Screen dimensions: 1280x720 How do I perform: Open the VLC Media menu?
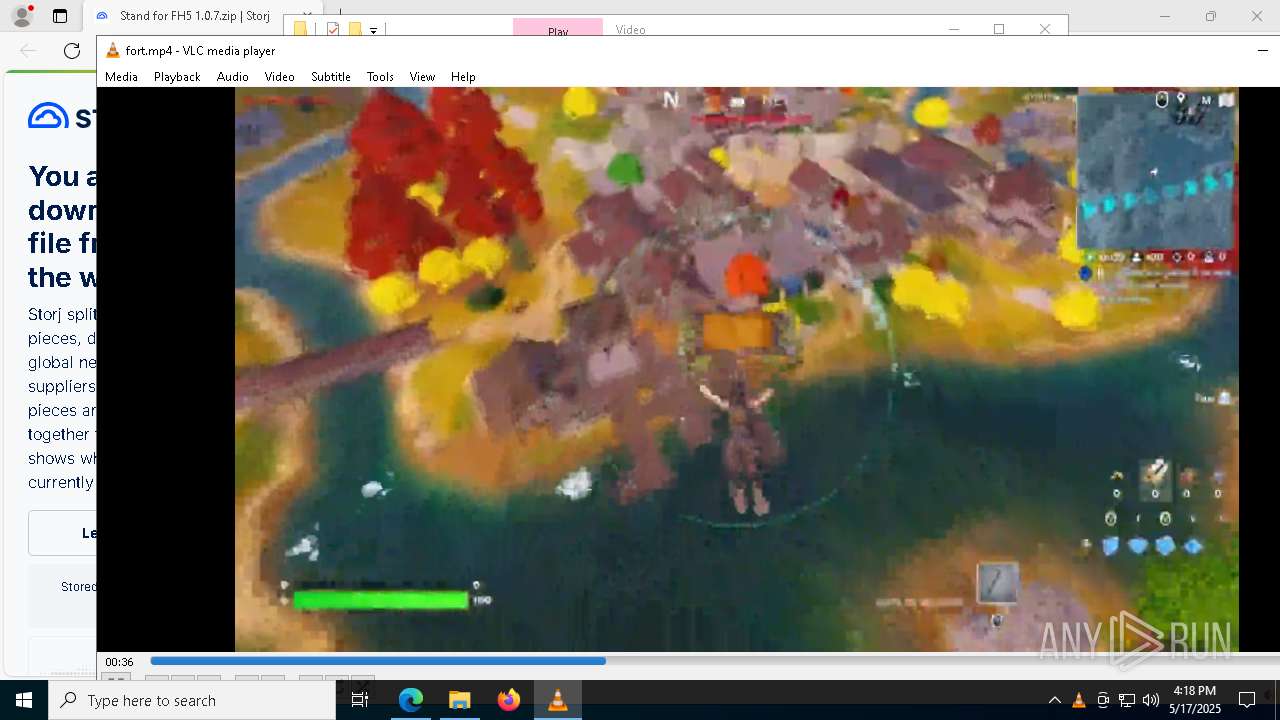pos(121,76)
